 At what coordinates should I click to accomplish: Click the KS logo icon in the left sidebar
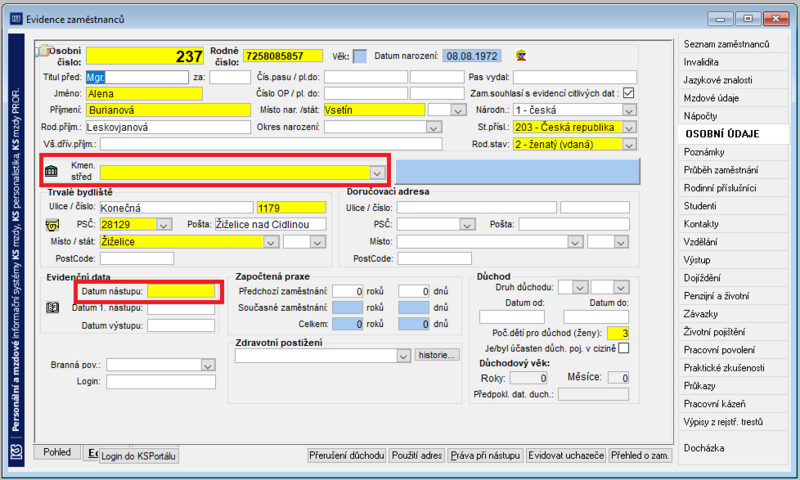click(16, 452)
